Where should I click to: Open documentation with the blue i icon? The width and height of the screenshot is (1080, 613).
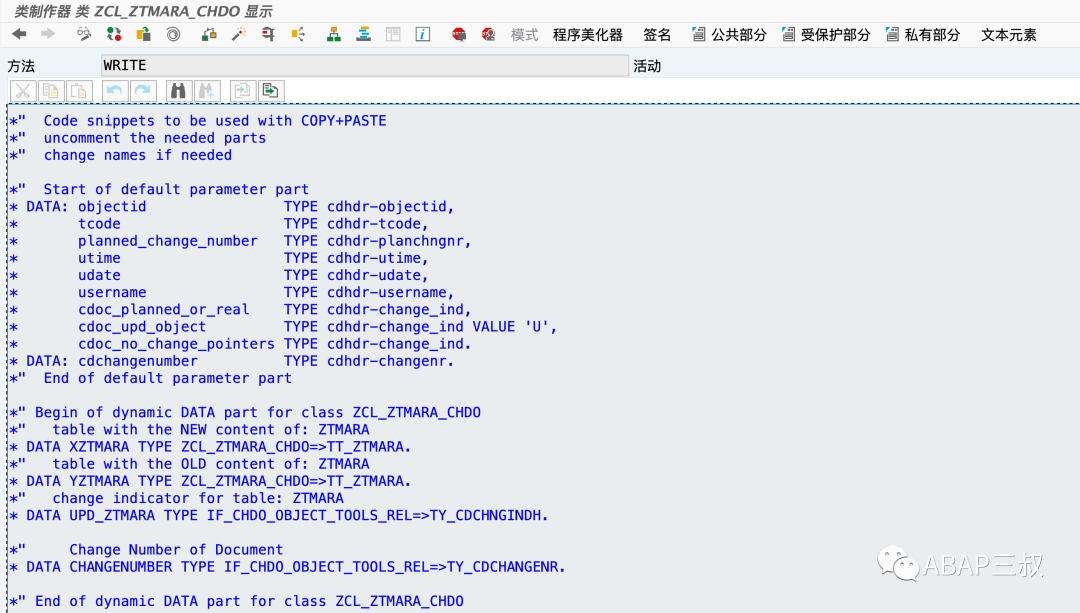coord(423,34)
